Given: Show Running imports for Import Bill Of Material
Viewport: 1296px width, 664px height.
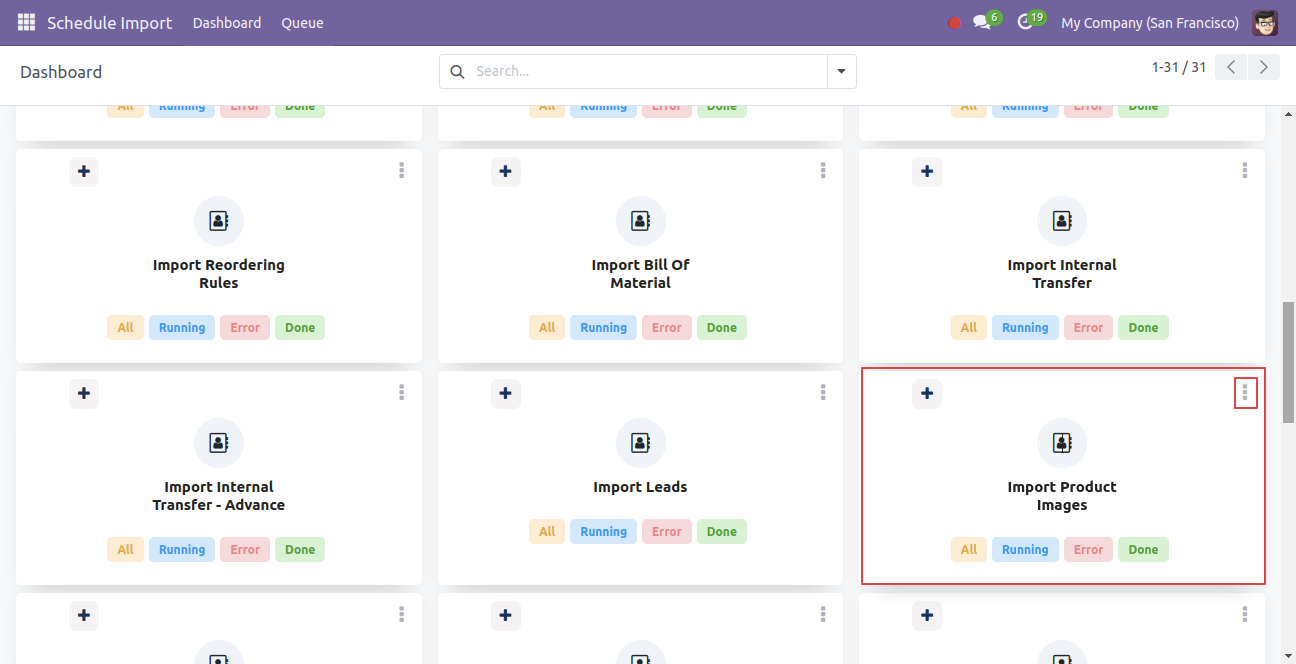Looking at the screenshot, I should 604,328.
